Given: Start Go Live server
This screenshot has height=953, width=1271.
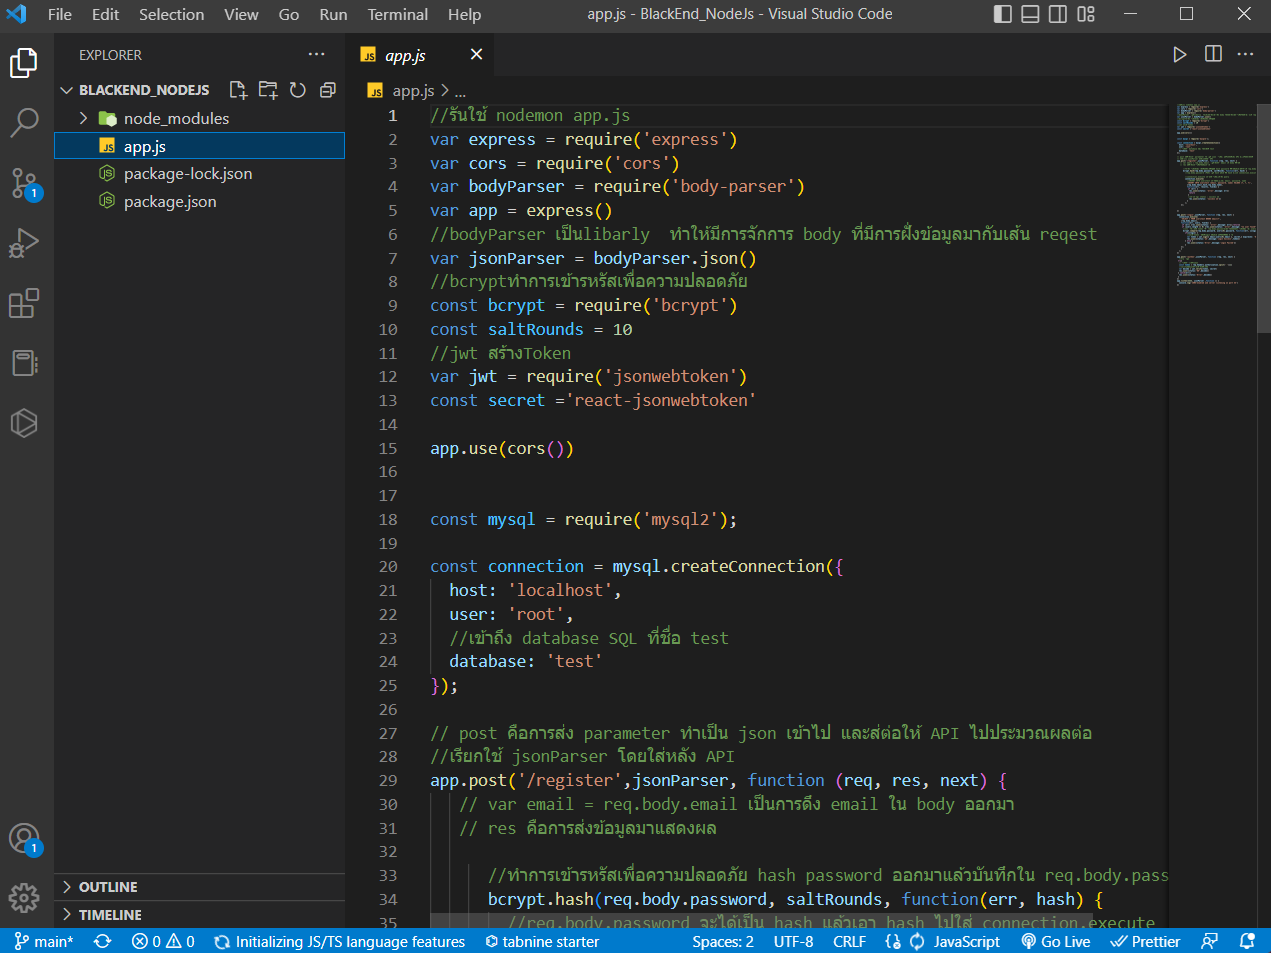Looking at the screenshot, I should 1056,941.
